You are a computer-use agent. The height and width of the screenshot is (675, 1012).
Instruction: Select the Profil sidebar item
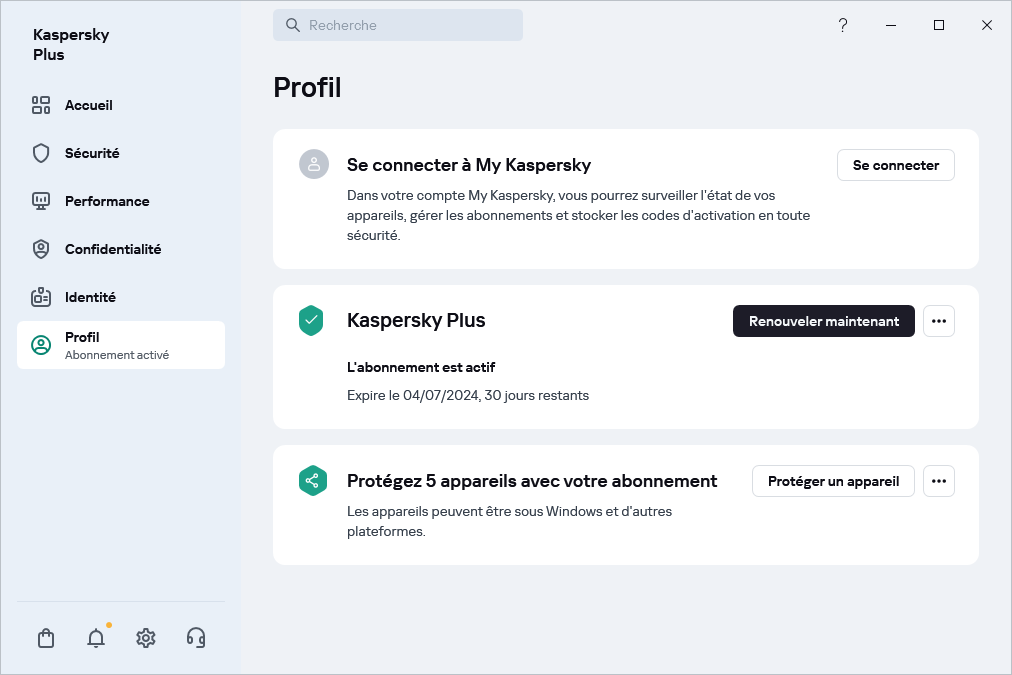coord(120,345)
